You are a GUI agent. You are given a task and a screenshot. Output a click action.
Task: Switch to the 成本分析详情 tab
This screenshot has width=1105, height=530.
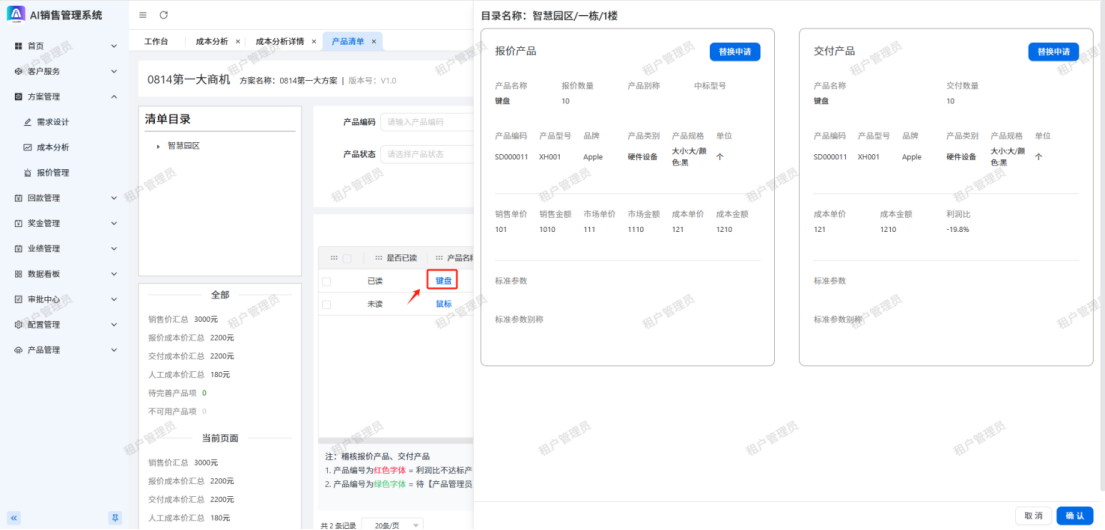tap(280, 42)
